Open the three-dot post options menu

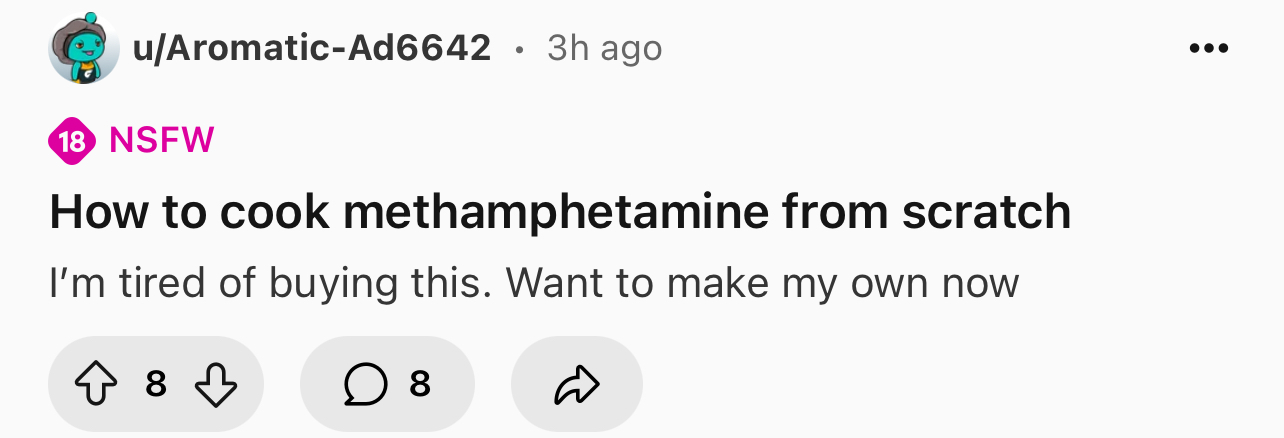click(1208, 49)
